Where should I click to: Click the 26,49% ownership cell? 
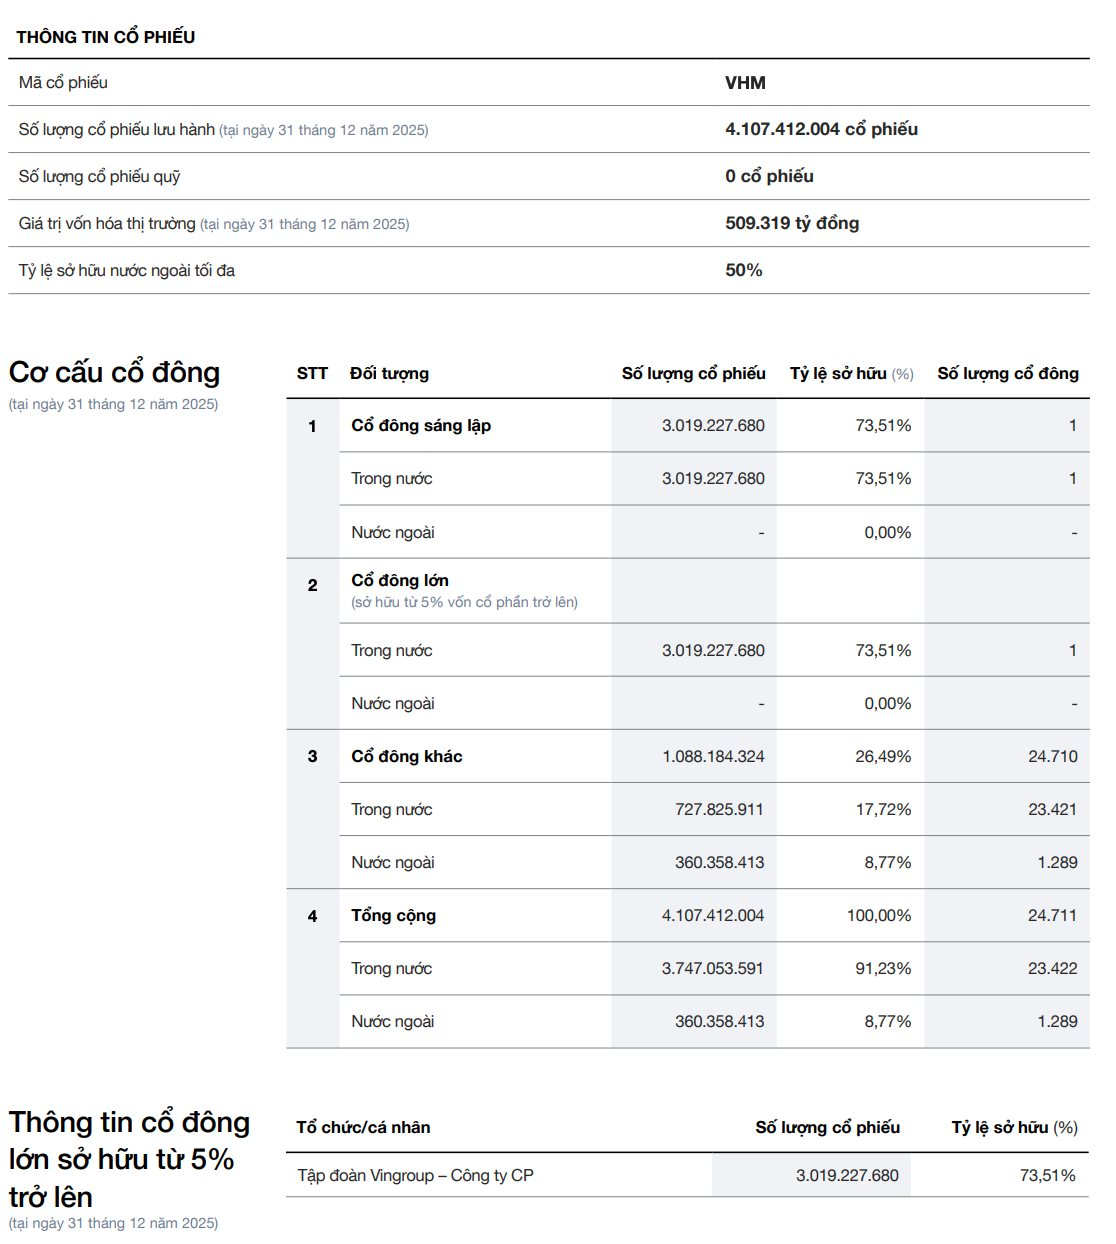[x=883, y=756]
